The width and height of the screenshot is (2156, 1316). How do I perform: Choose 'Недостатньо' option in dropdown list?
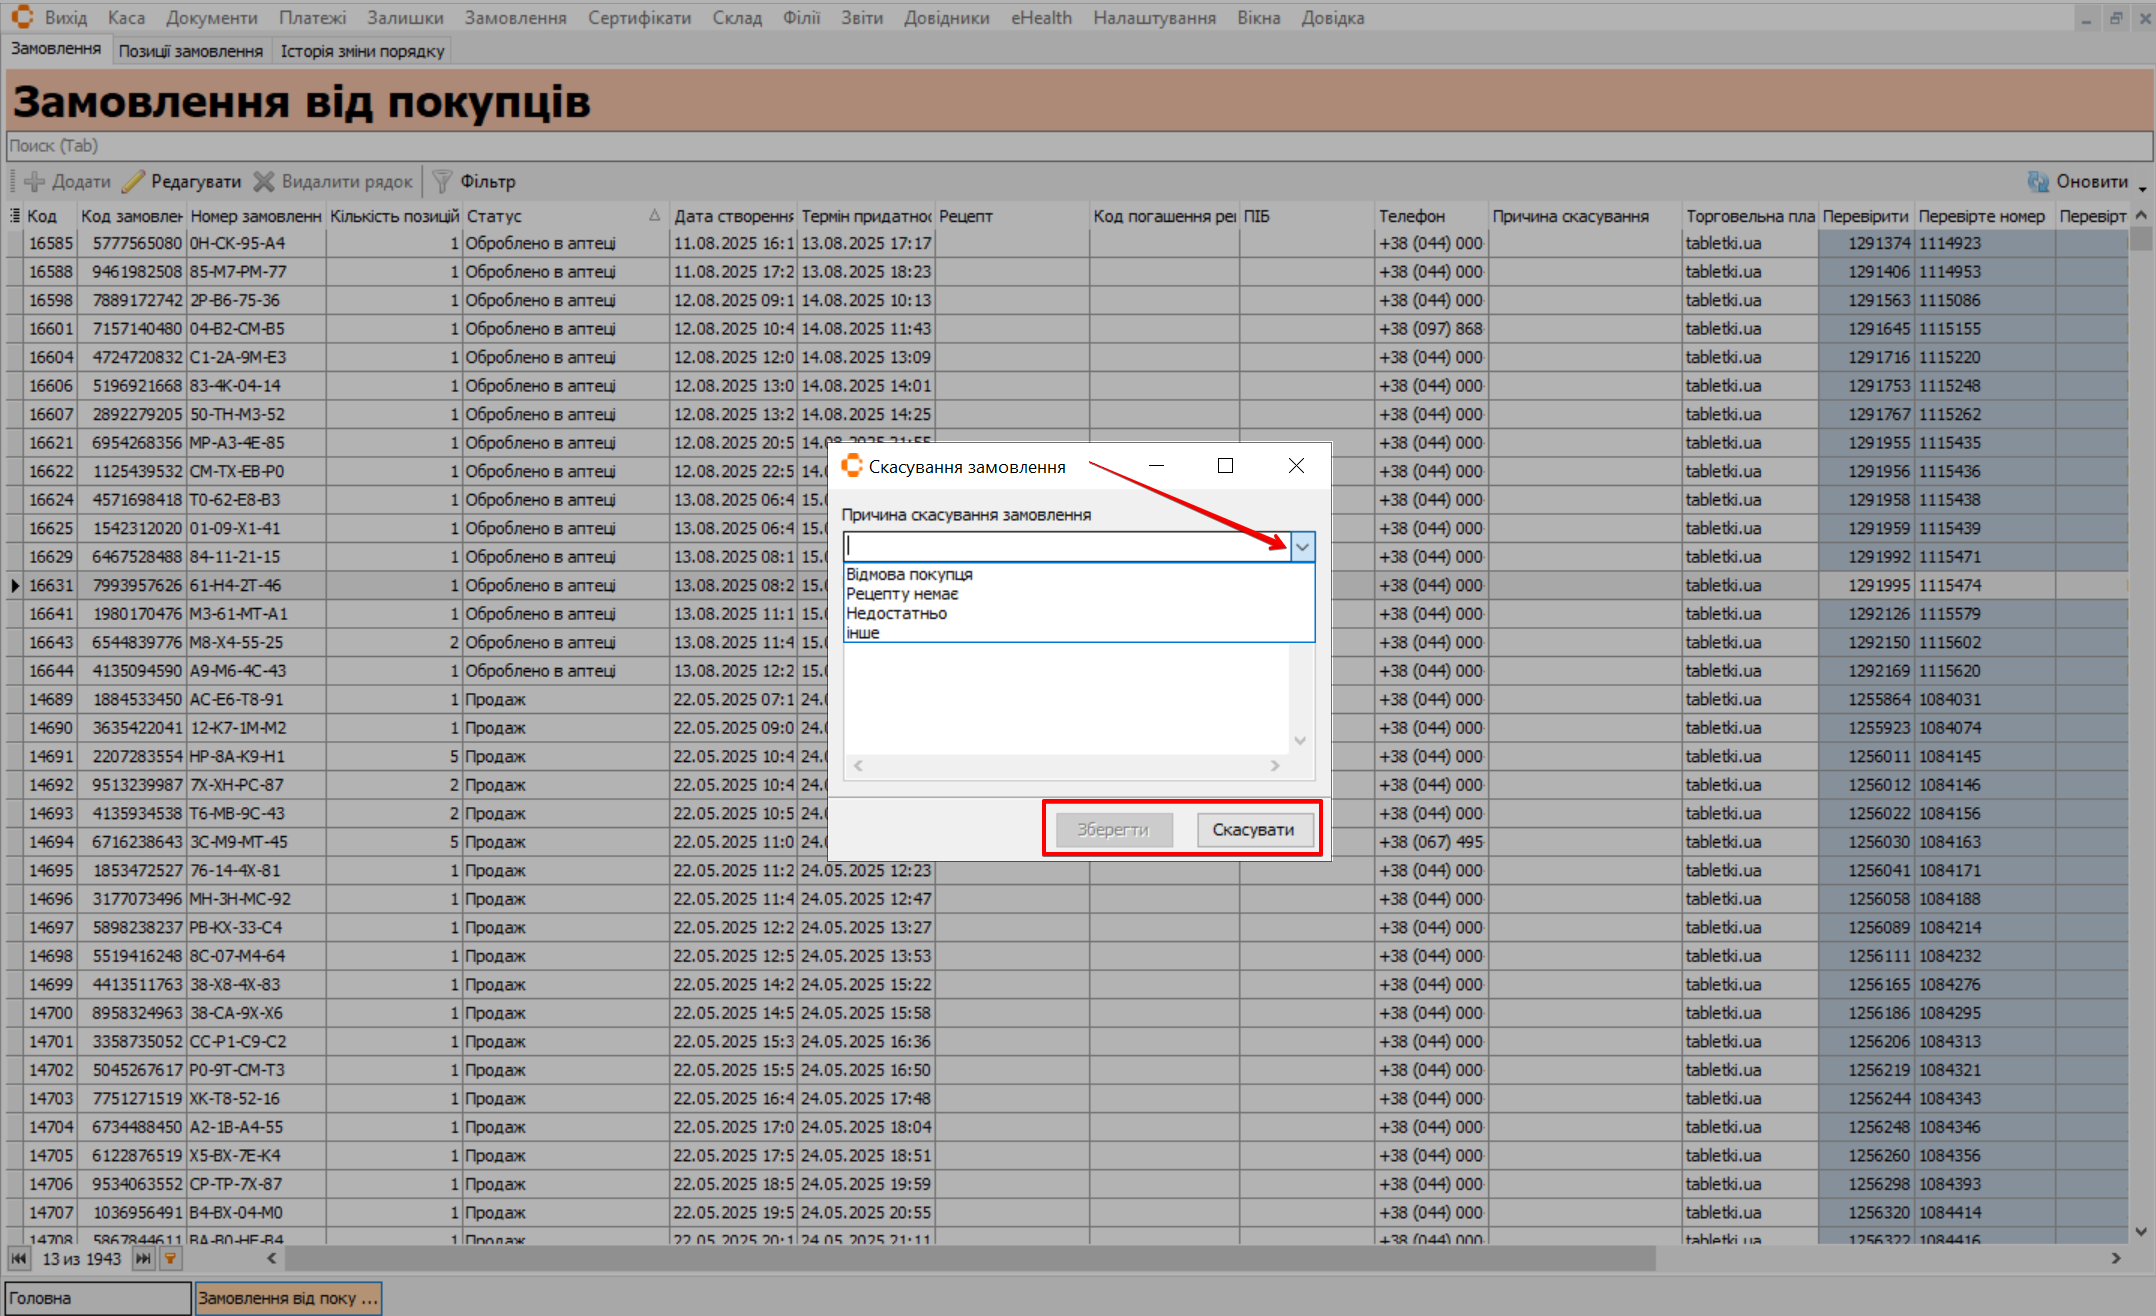[896, 613]
